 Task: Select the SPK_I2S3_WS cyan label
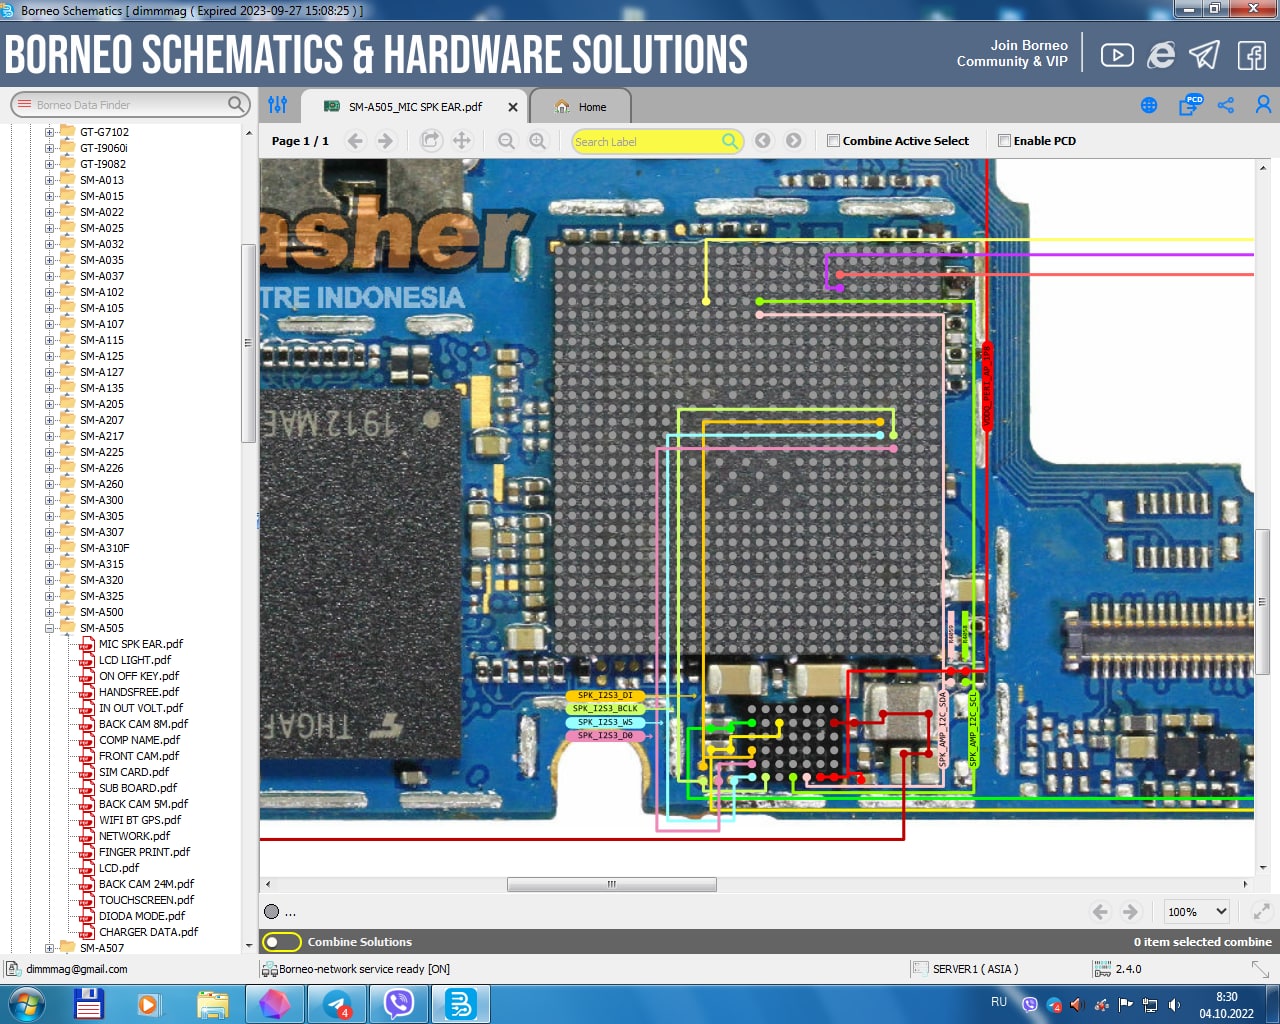coord(605,722)
